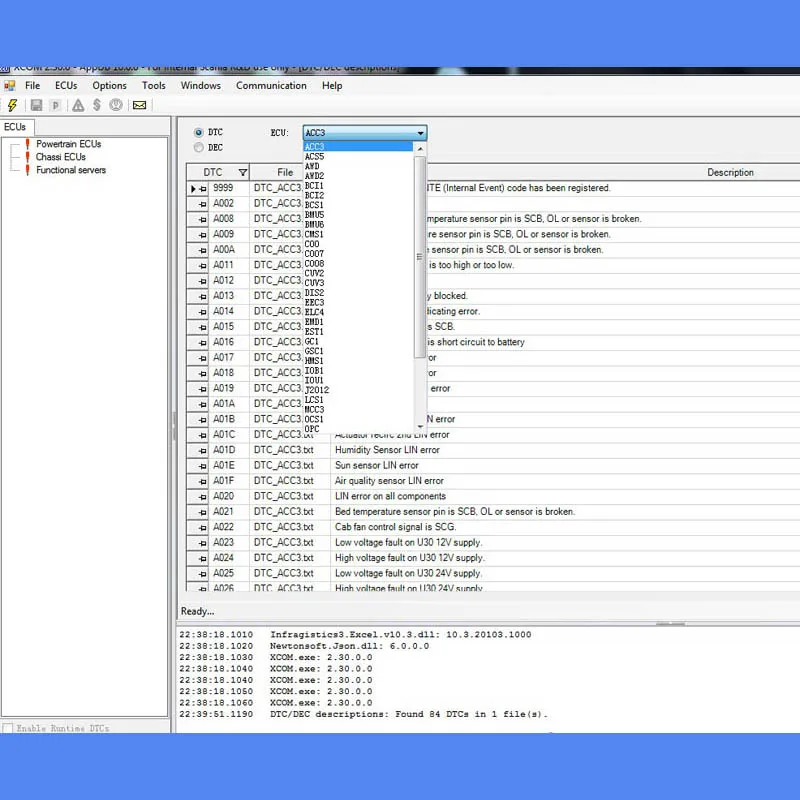Select Functional servers in the tree

tap(71, 170)
